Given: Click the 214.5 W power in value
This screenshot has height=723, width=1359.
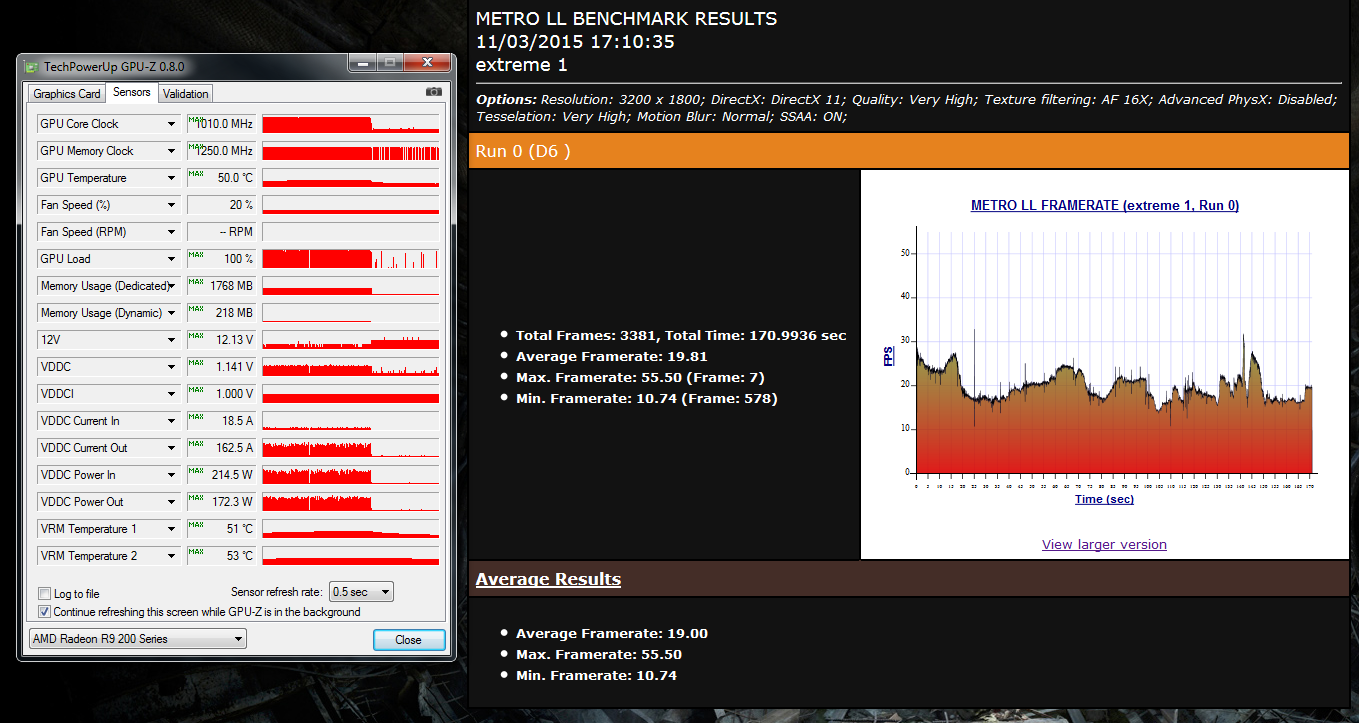Looking at the screenshot, I should click(221, 475).
